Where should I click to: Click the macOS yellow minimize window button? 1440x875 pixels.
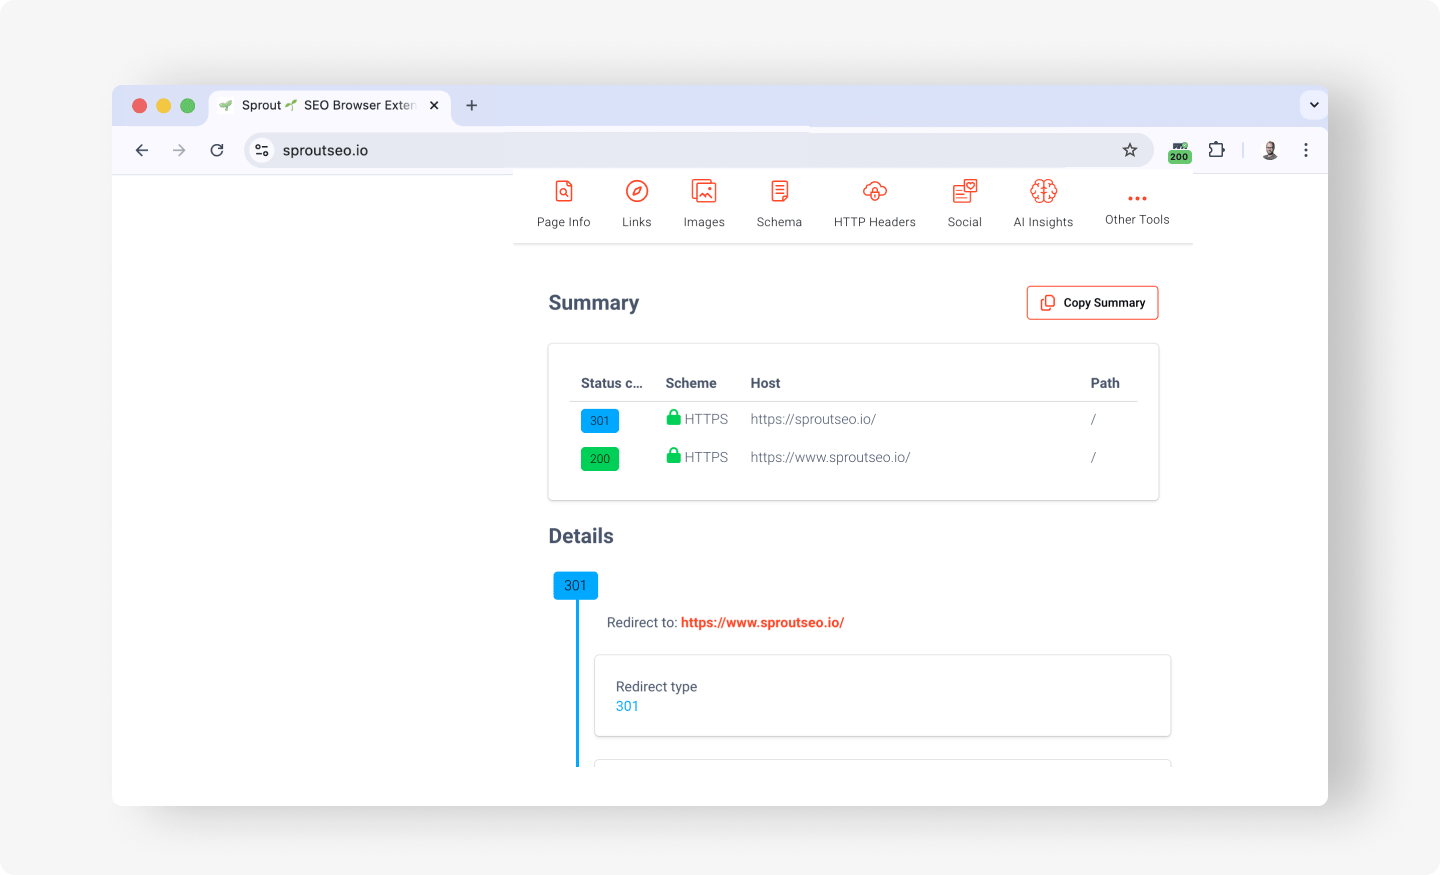[163, 105]
